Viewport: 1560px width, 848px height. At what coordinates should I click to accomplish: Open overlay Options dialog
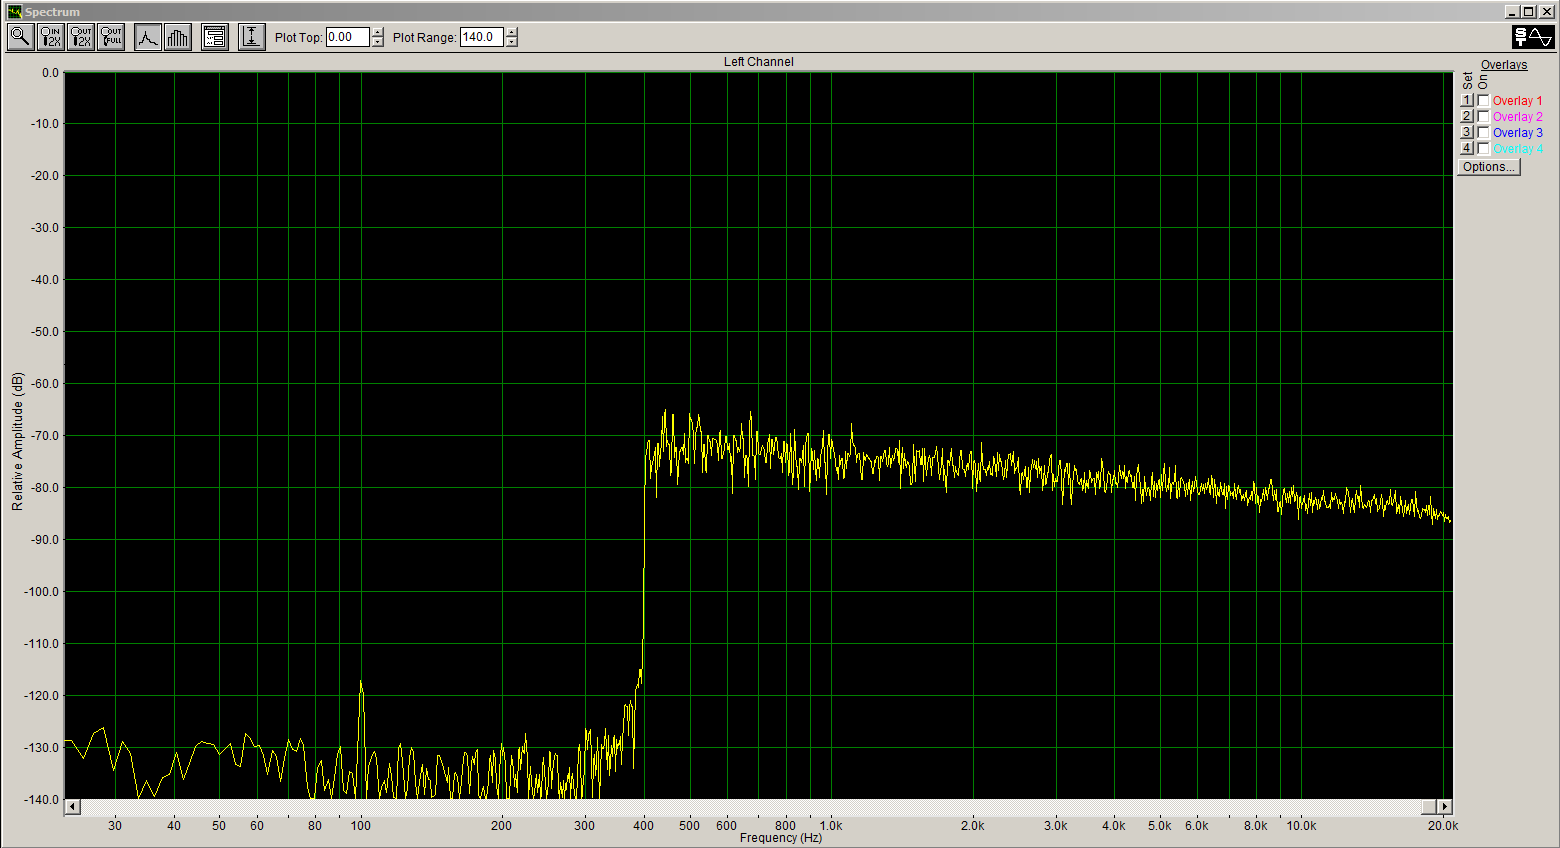click(x=1489, y=167)
